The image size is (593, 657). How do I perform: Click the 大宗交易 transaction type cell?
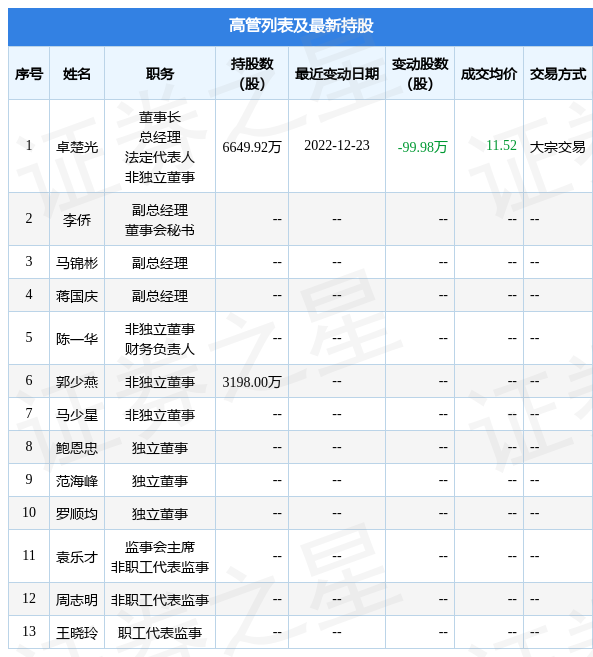tap(557, 147)
